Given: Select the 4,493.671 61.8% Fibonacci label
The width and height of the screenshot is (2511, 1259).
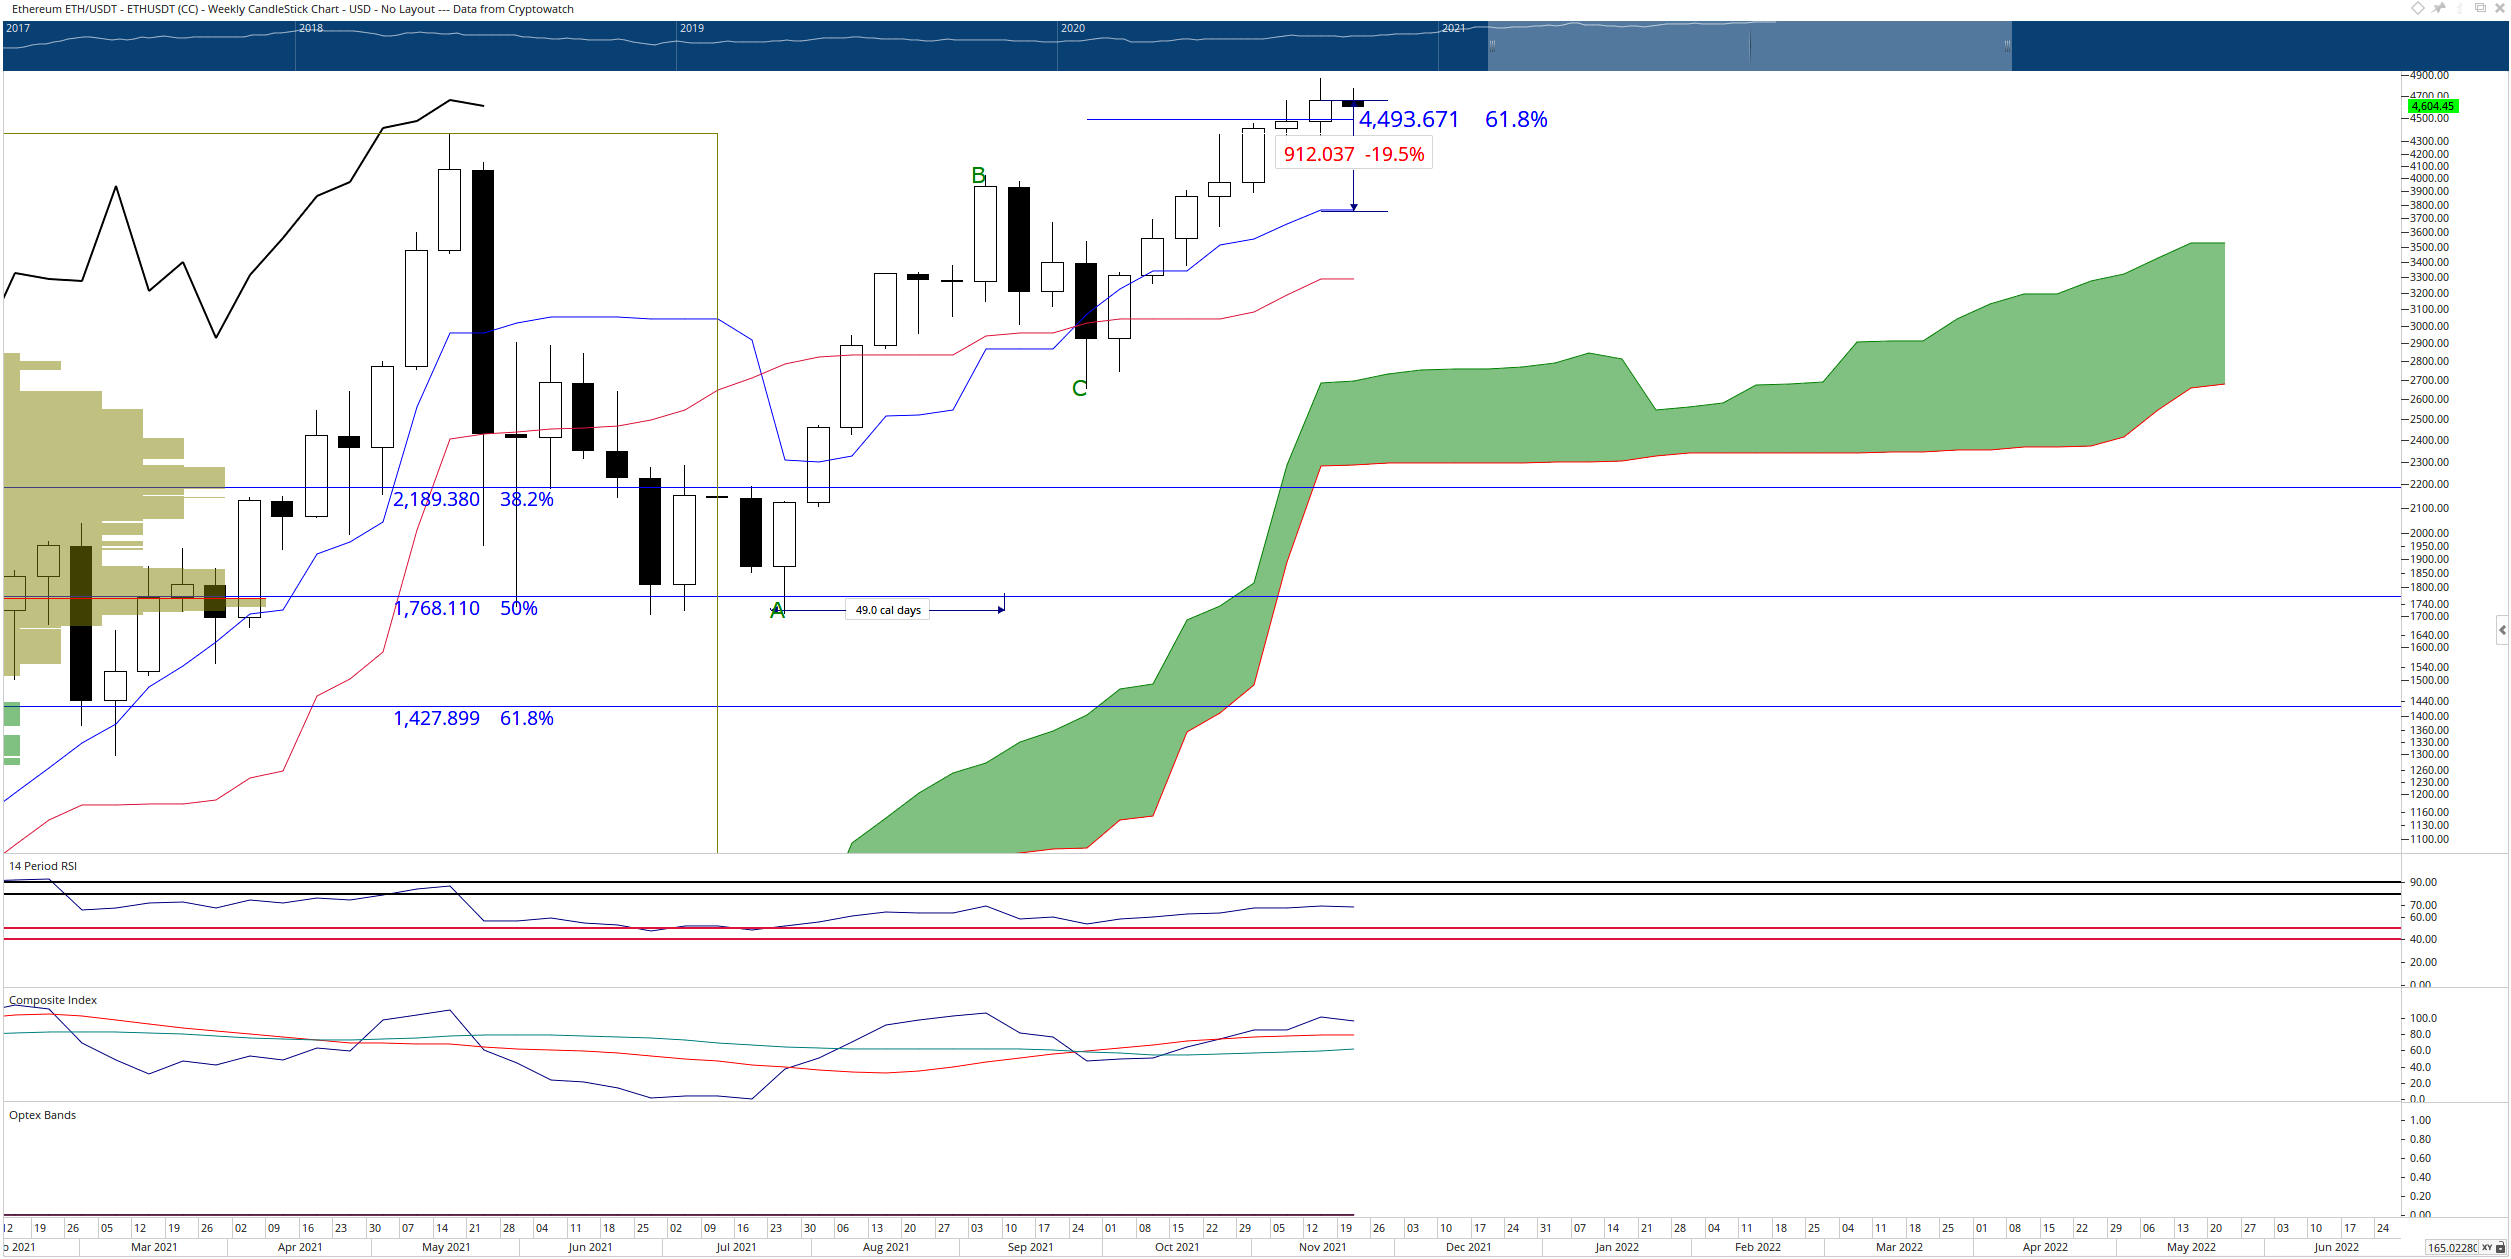Looking at the screenshot, I should coord(1453,119).
